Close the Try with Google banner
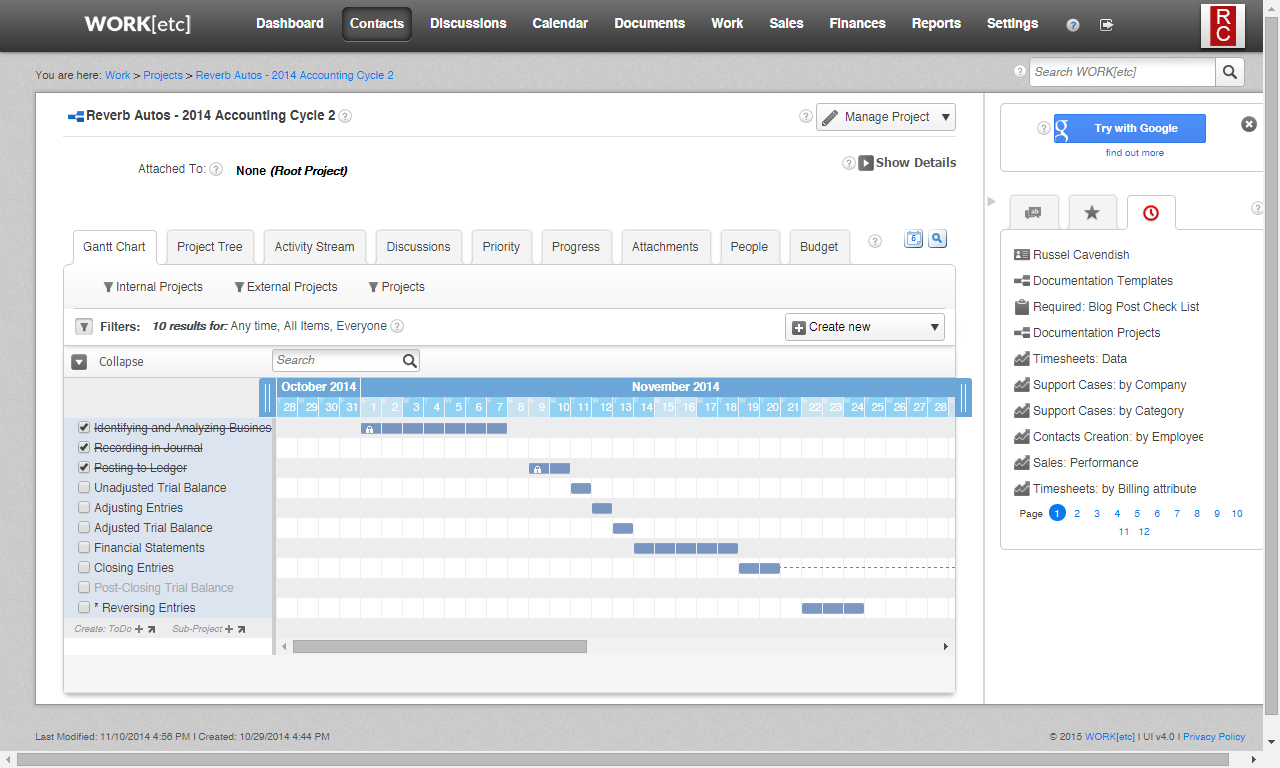Screen dimensions: 1280x768 (x=1249, y=124)
